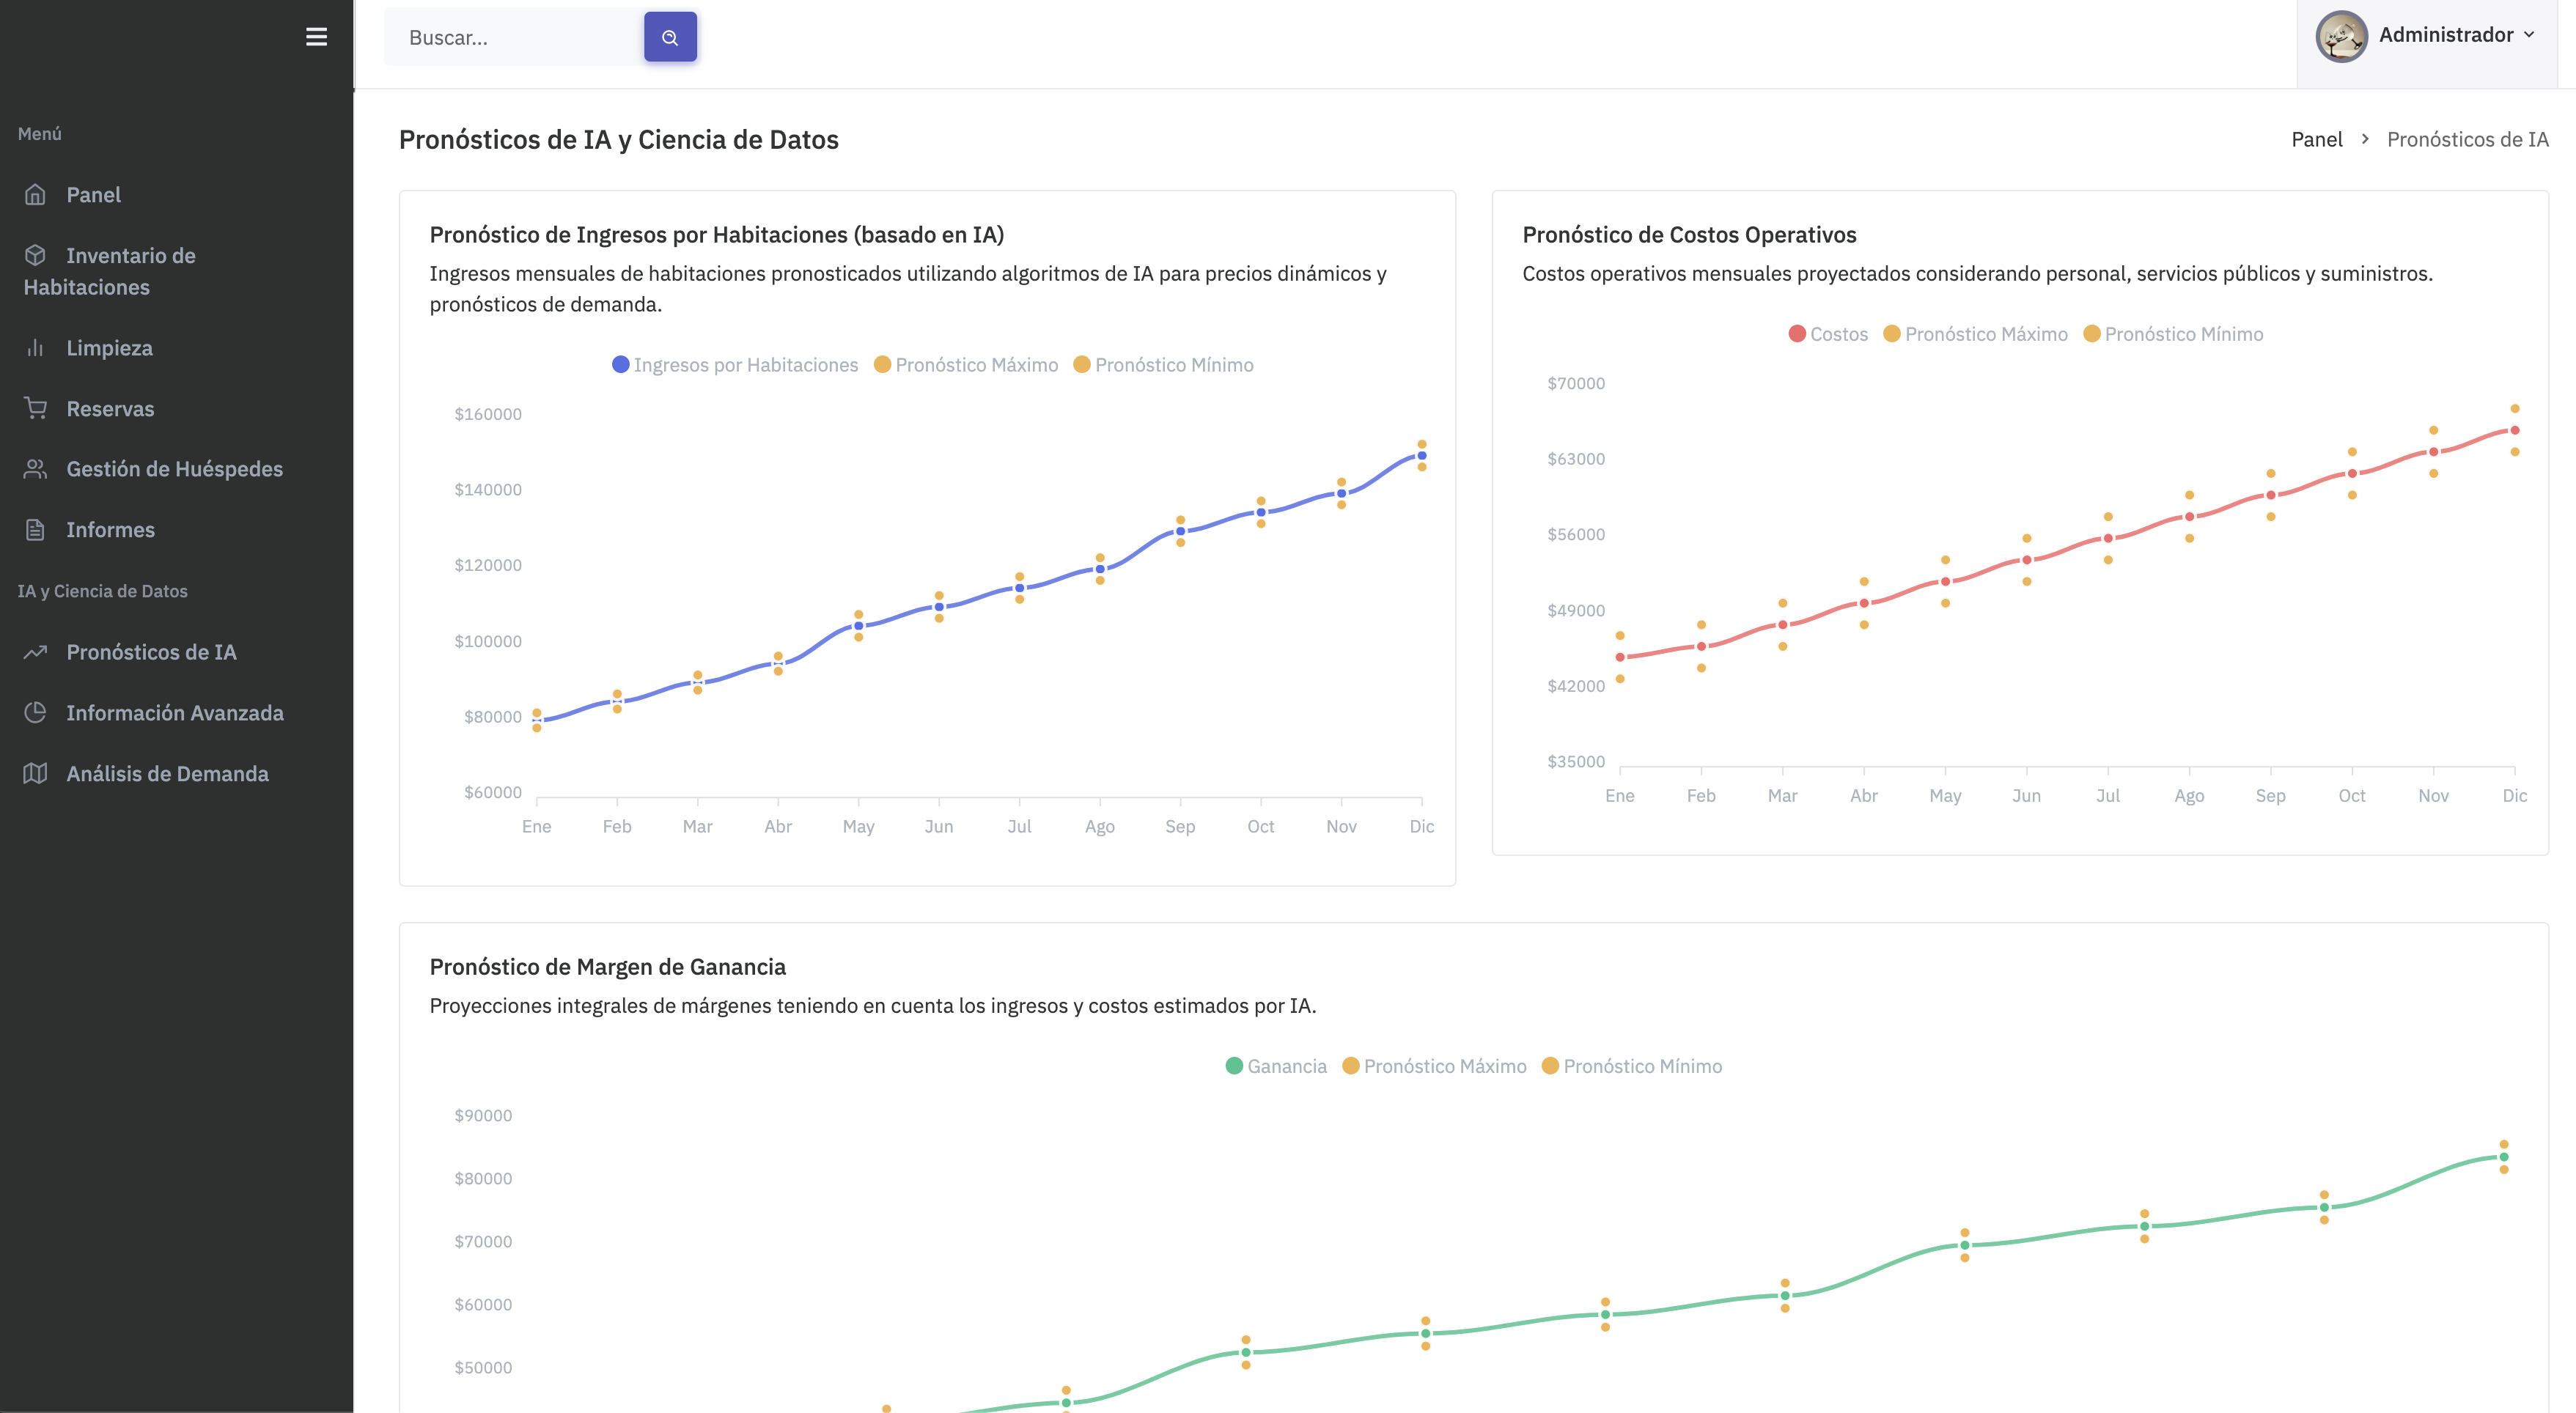Screen dimensions: 2576x1413
Task: Go to Limpieza section
Action: pyautogui.click(x=109, y=347)
